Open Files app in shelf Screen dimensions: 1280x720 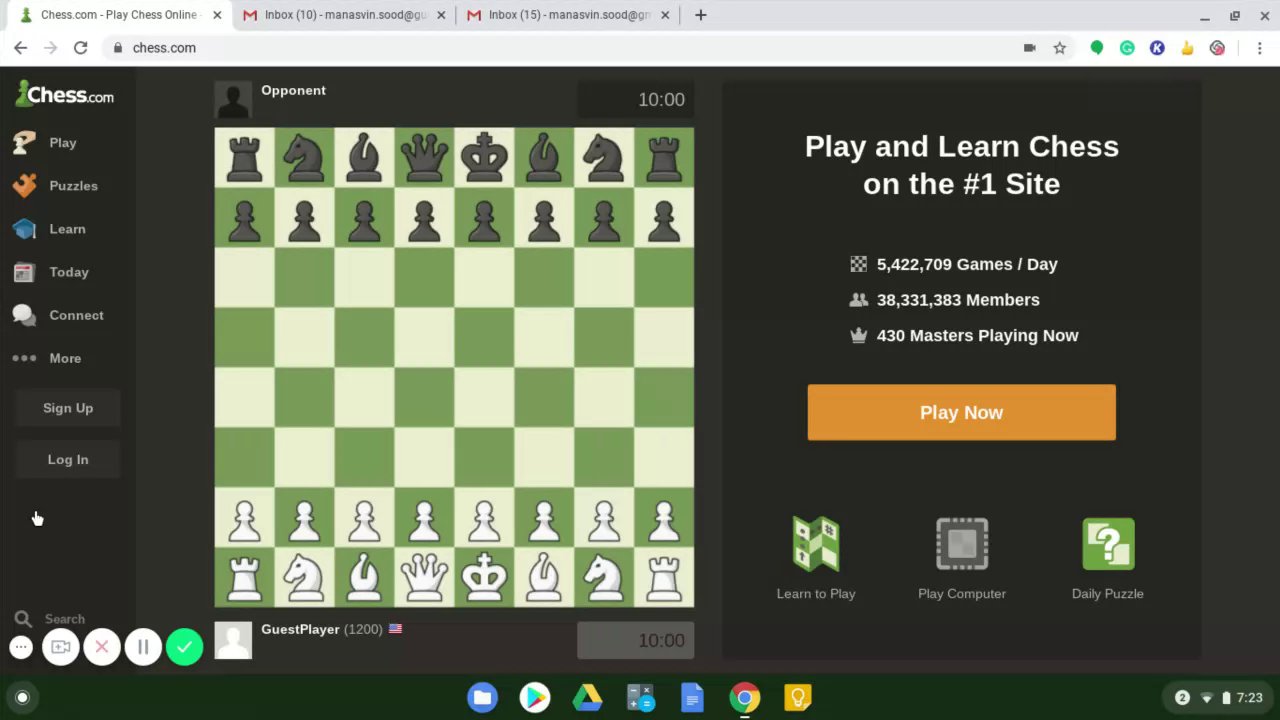(x=482, y=697)
